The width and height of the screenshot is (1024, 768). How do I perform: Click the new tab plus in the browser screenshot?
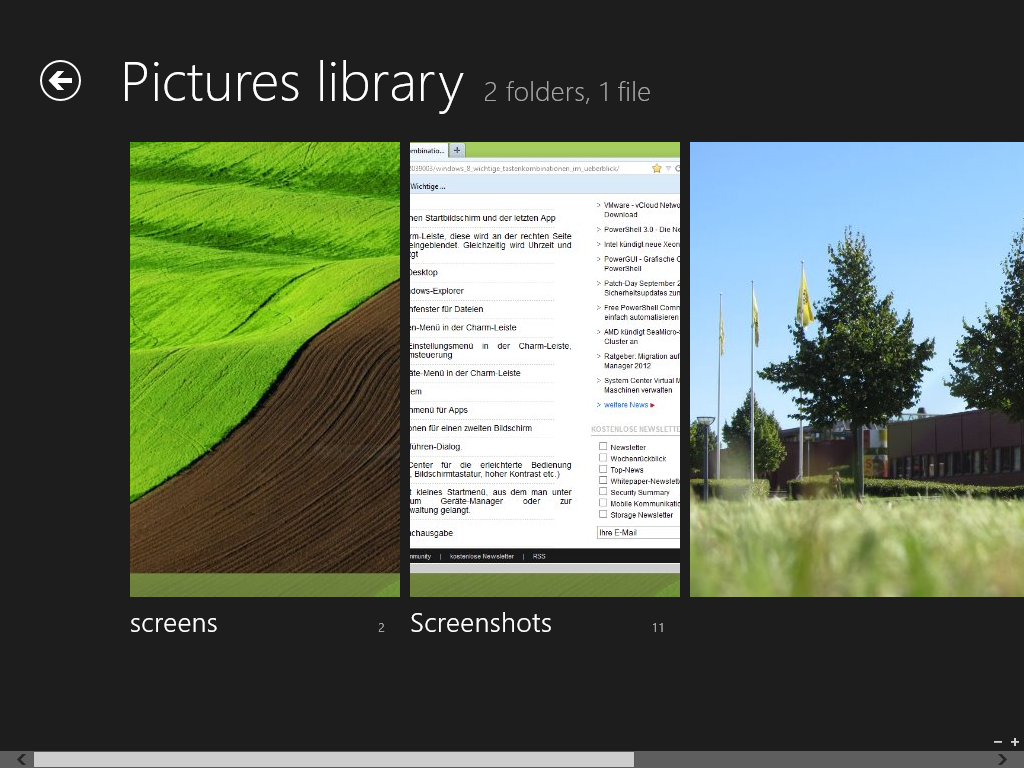point(457,150)
